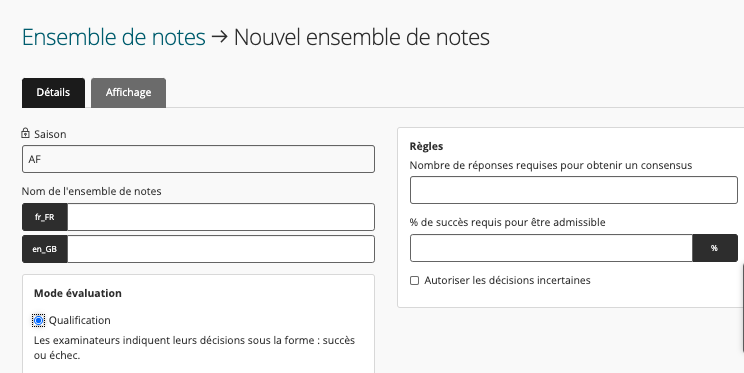Click the Autoriser les décisions incertaines label text
Viewport: 744px width, 373px height.
point(507,280)
